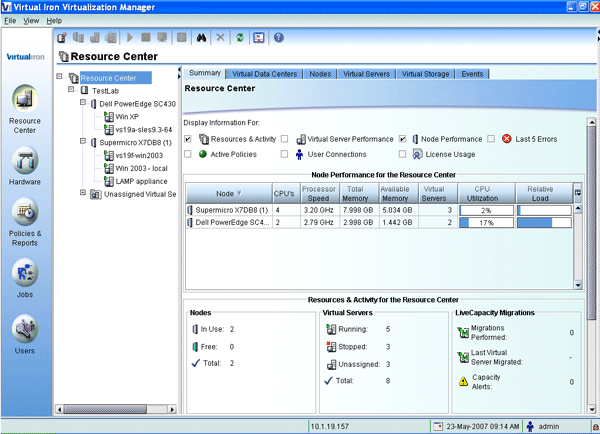Click the Last 5 Errors red icon
The height and width of the screenshot is (434, 600).
507,139
